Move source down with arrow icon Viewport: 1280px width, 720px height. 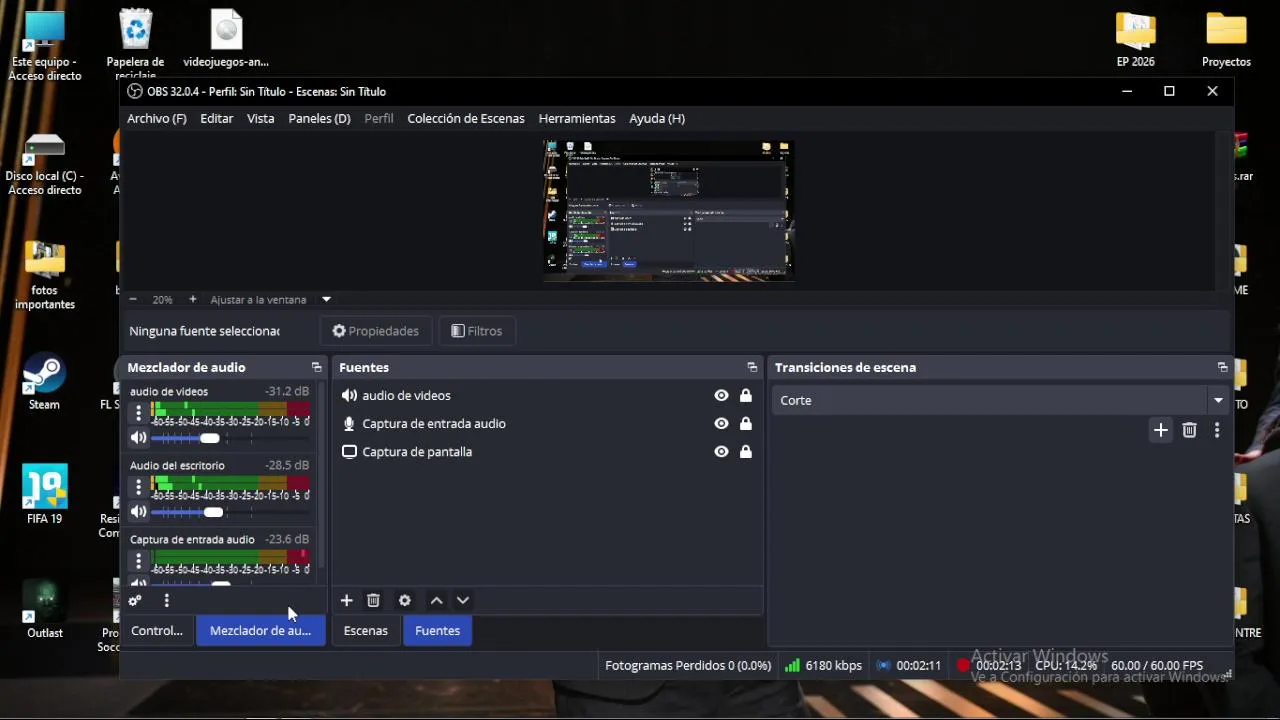pyautogui.click(x=462, y=600)
